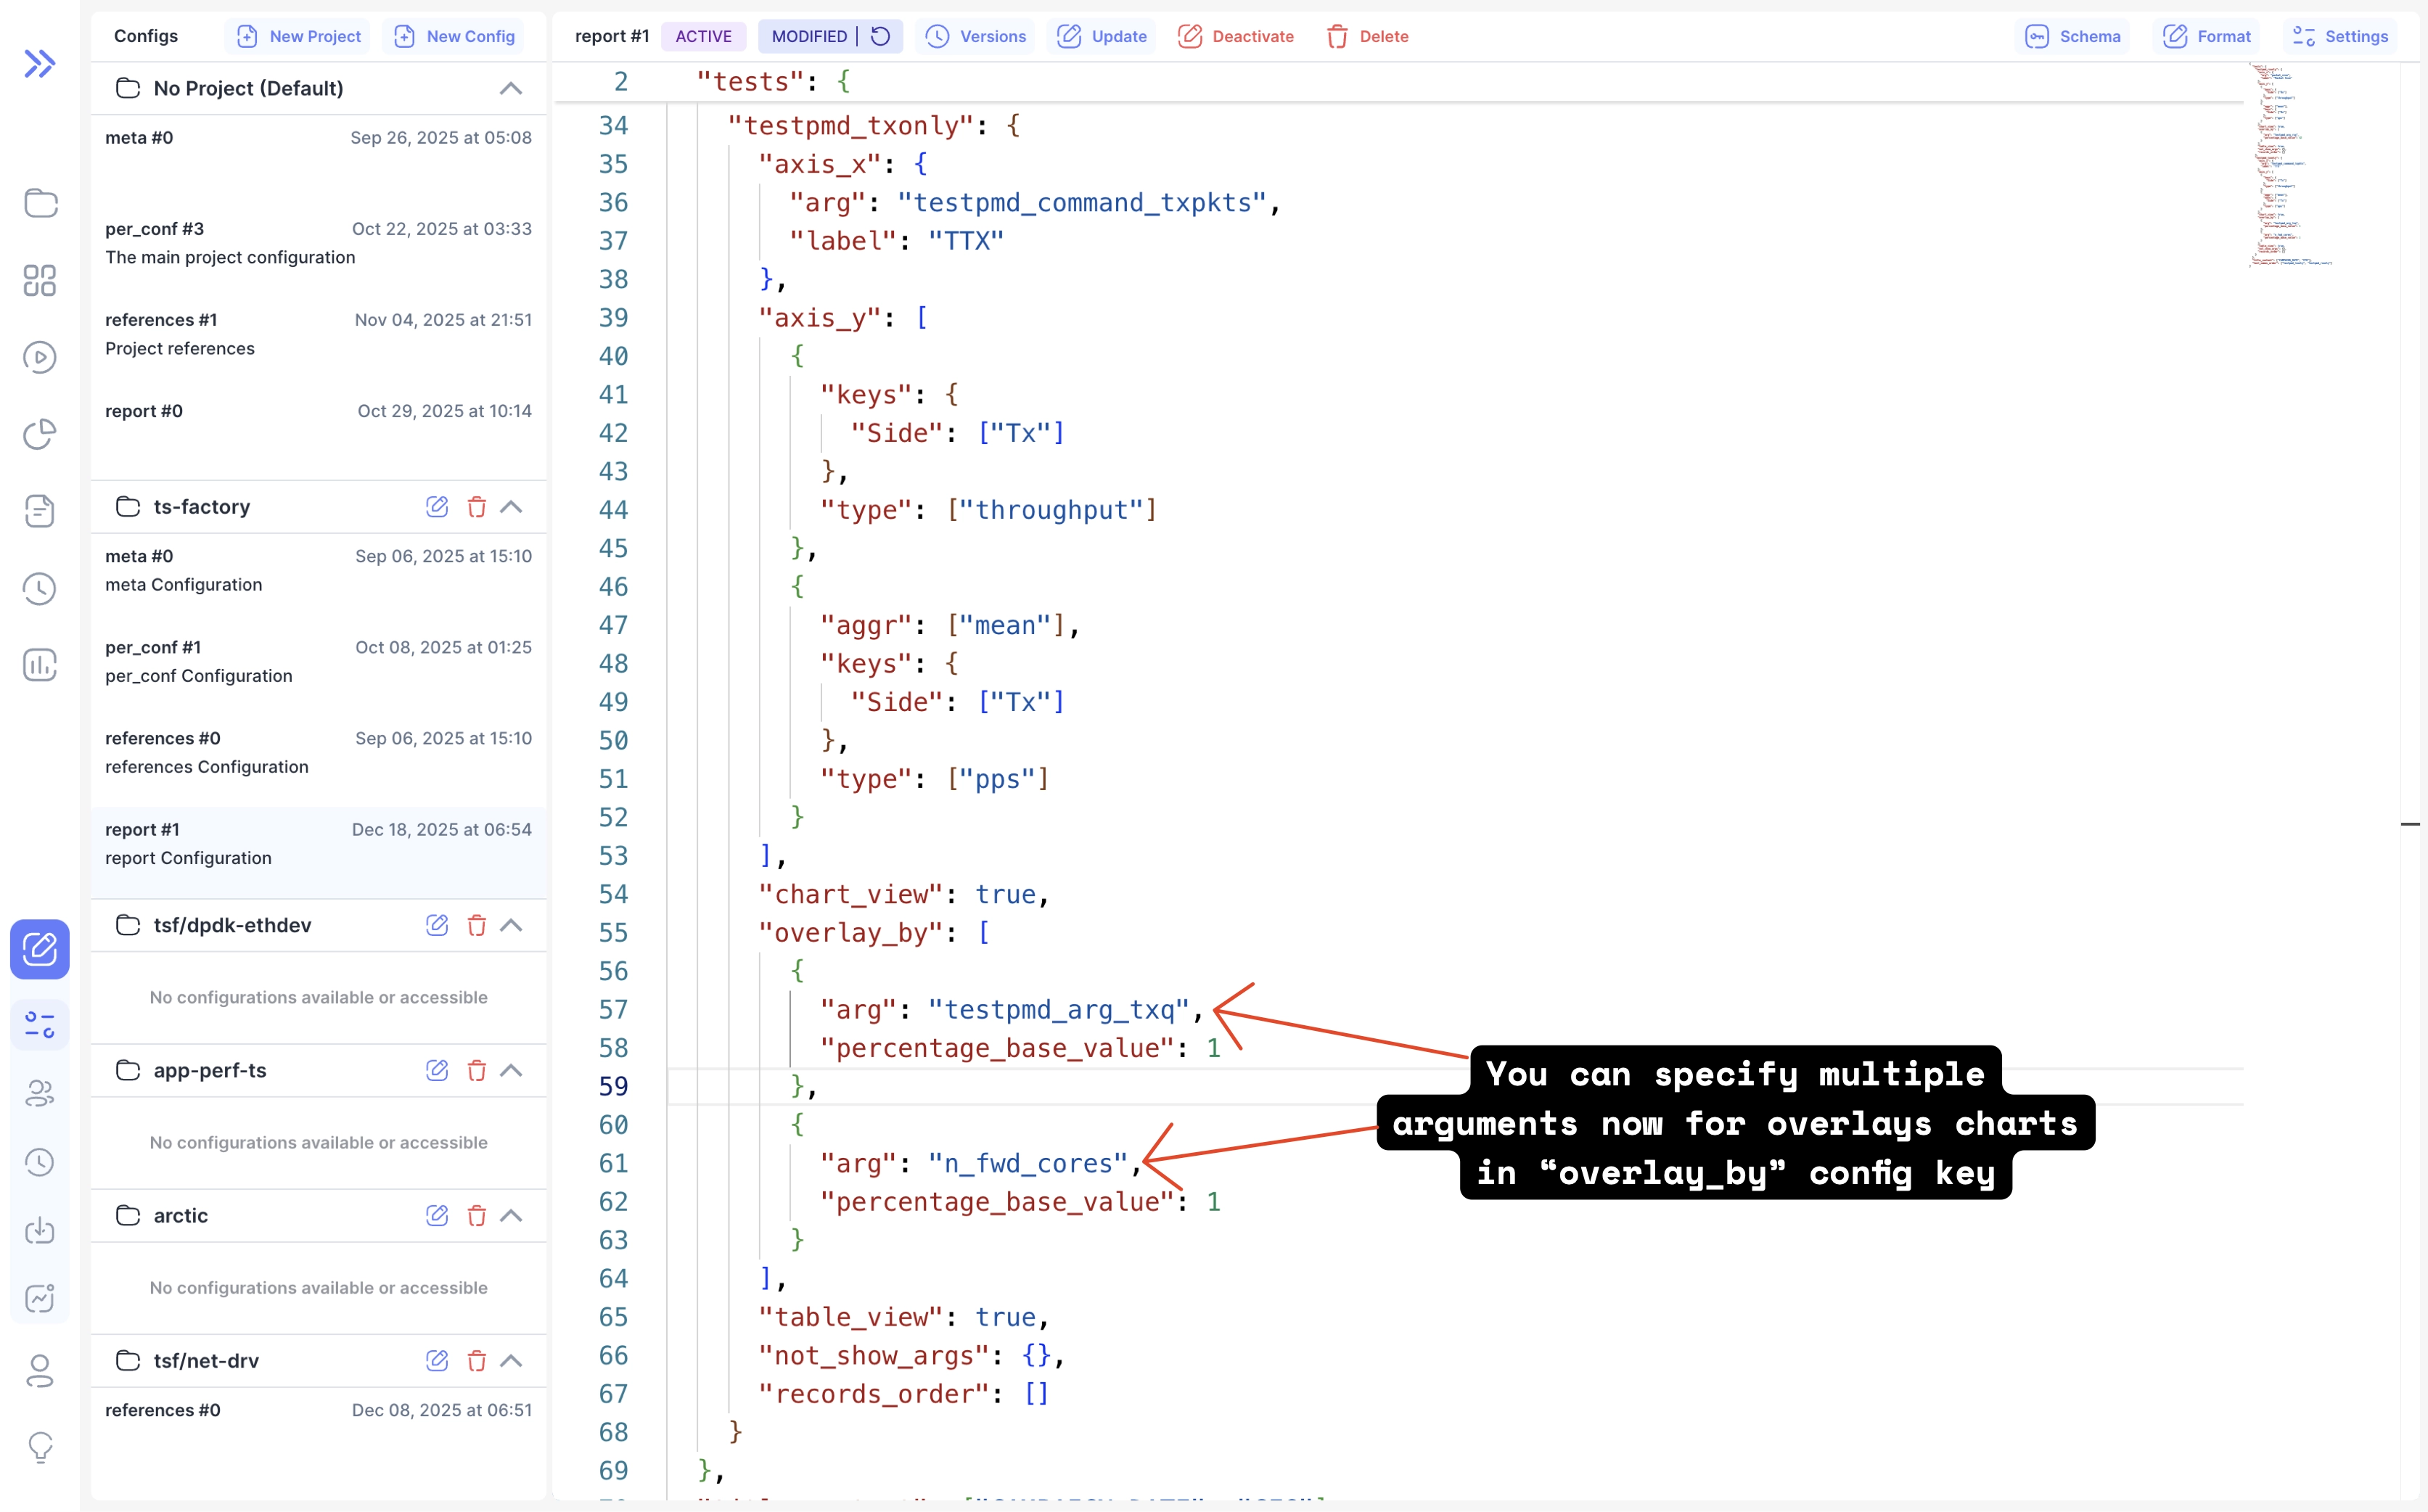Click the edit icon for ts-factory project
The height and width of the screenshot is (1512, 2428).
[437, 507]
